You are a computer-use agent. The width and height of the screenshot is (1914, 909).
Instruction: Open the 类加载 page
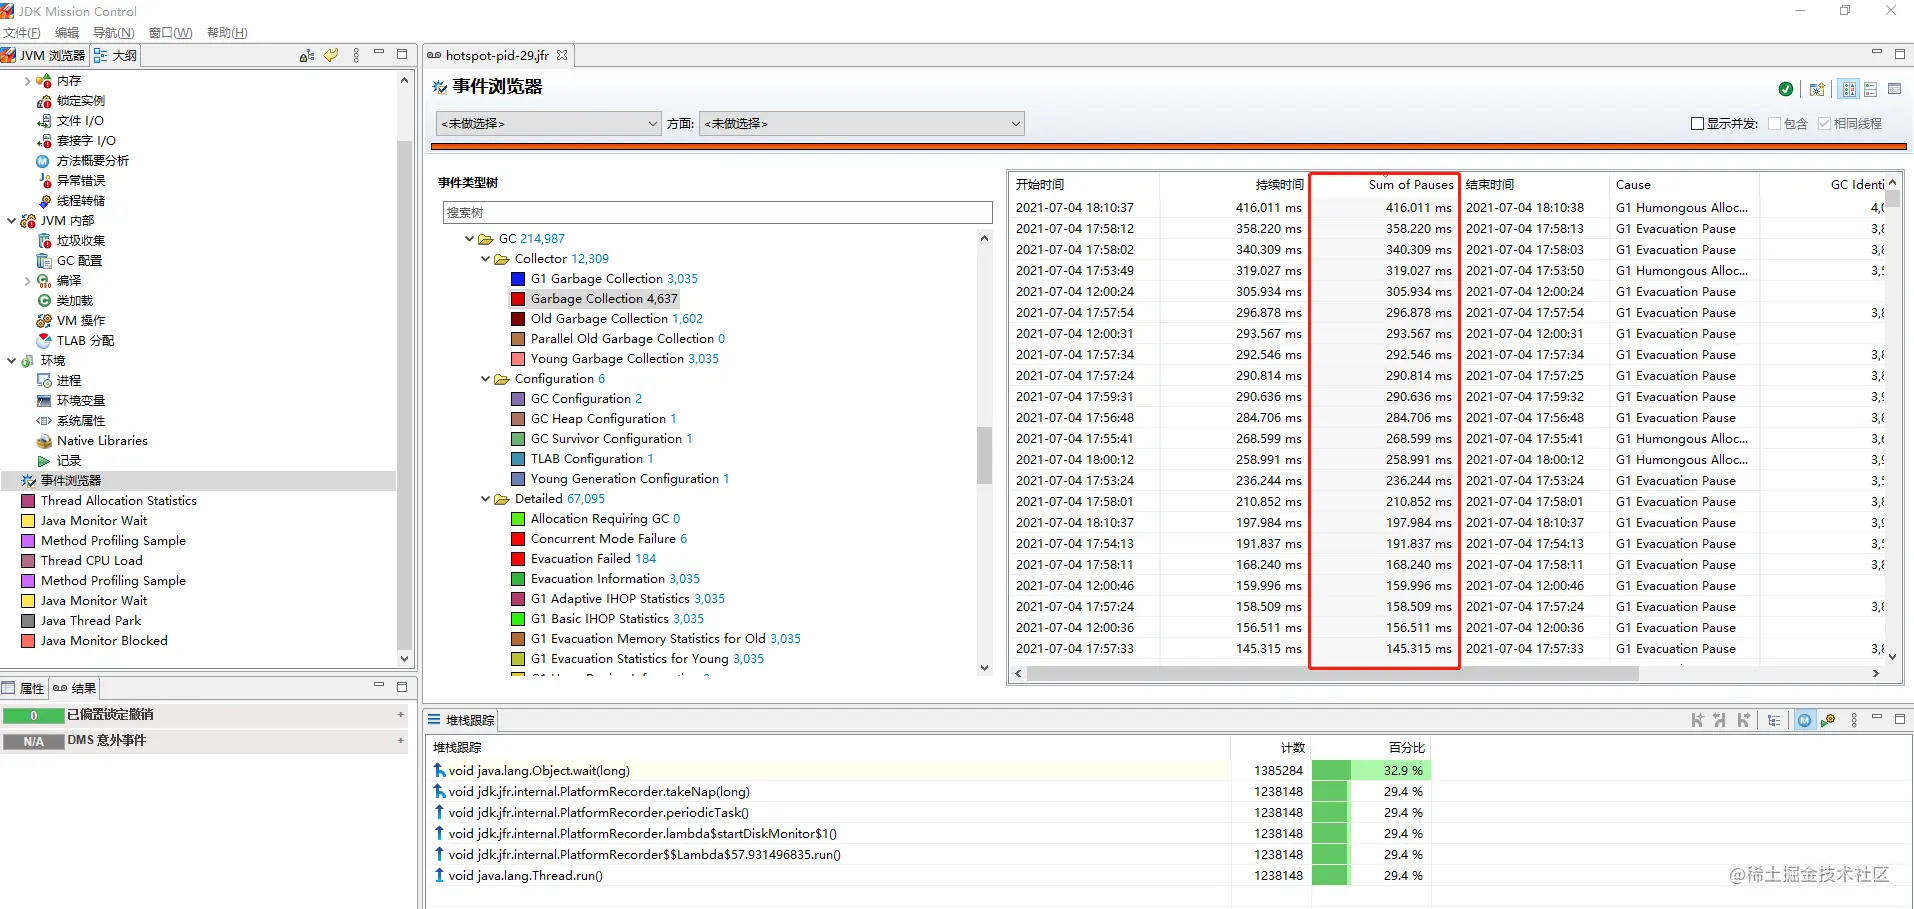coord(74,301)
